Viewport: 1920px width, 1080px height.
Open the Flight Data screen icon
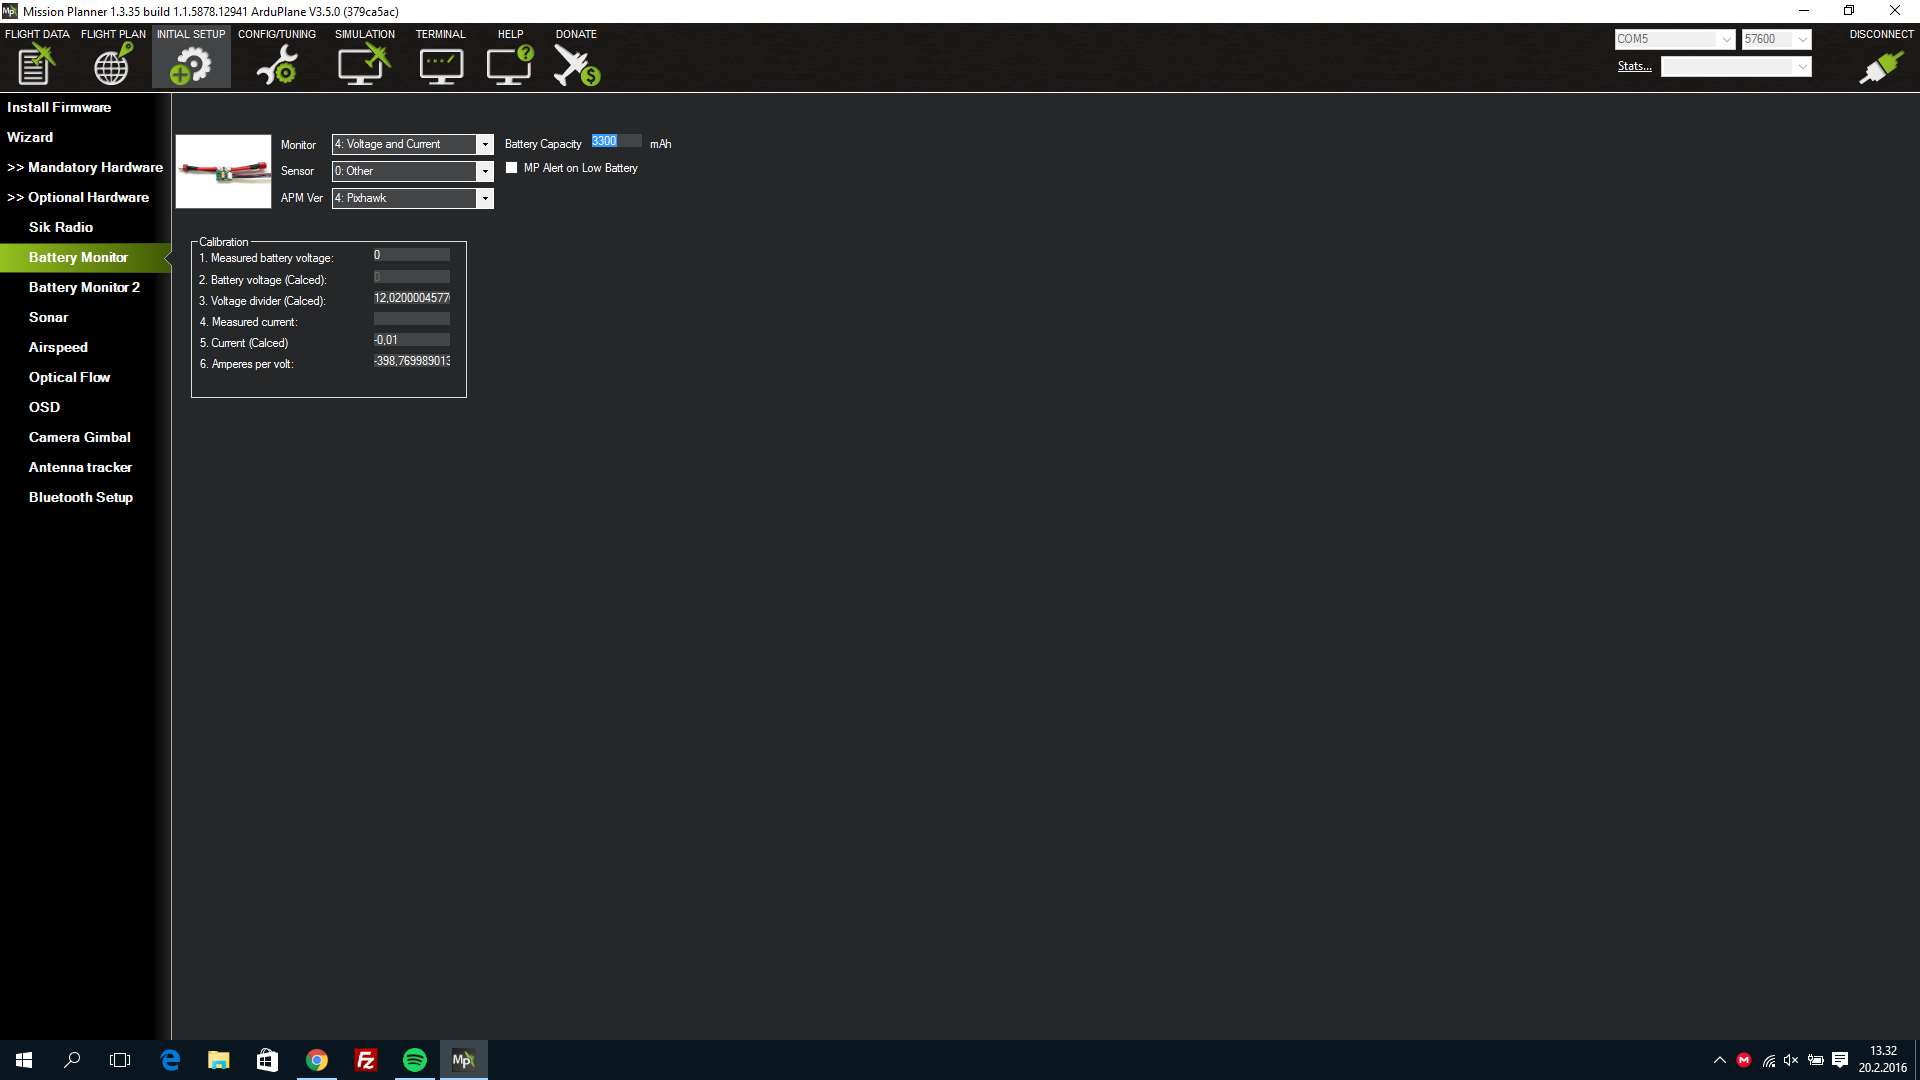tap(36, 66)
